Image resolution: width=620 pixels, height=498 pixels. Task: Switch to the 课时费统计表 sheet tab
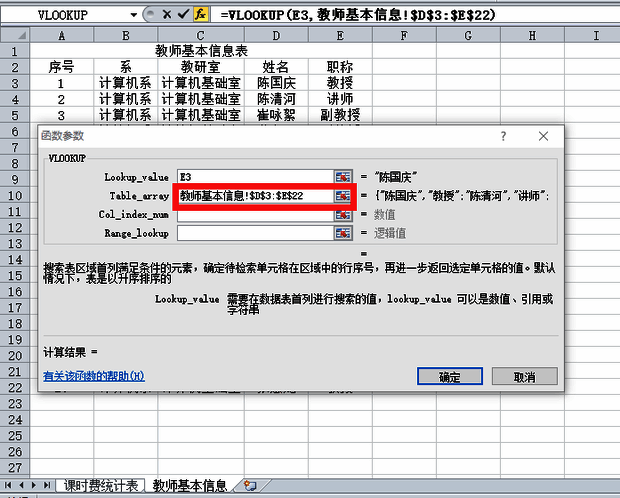click(x=101, y=485)
